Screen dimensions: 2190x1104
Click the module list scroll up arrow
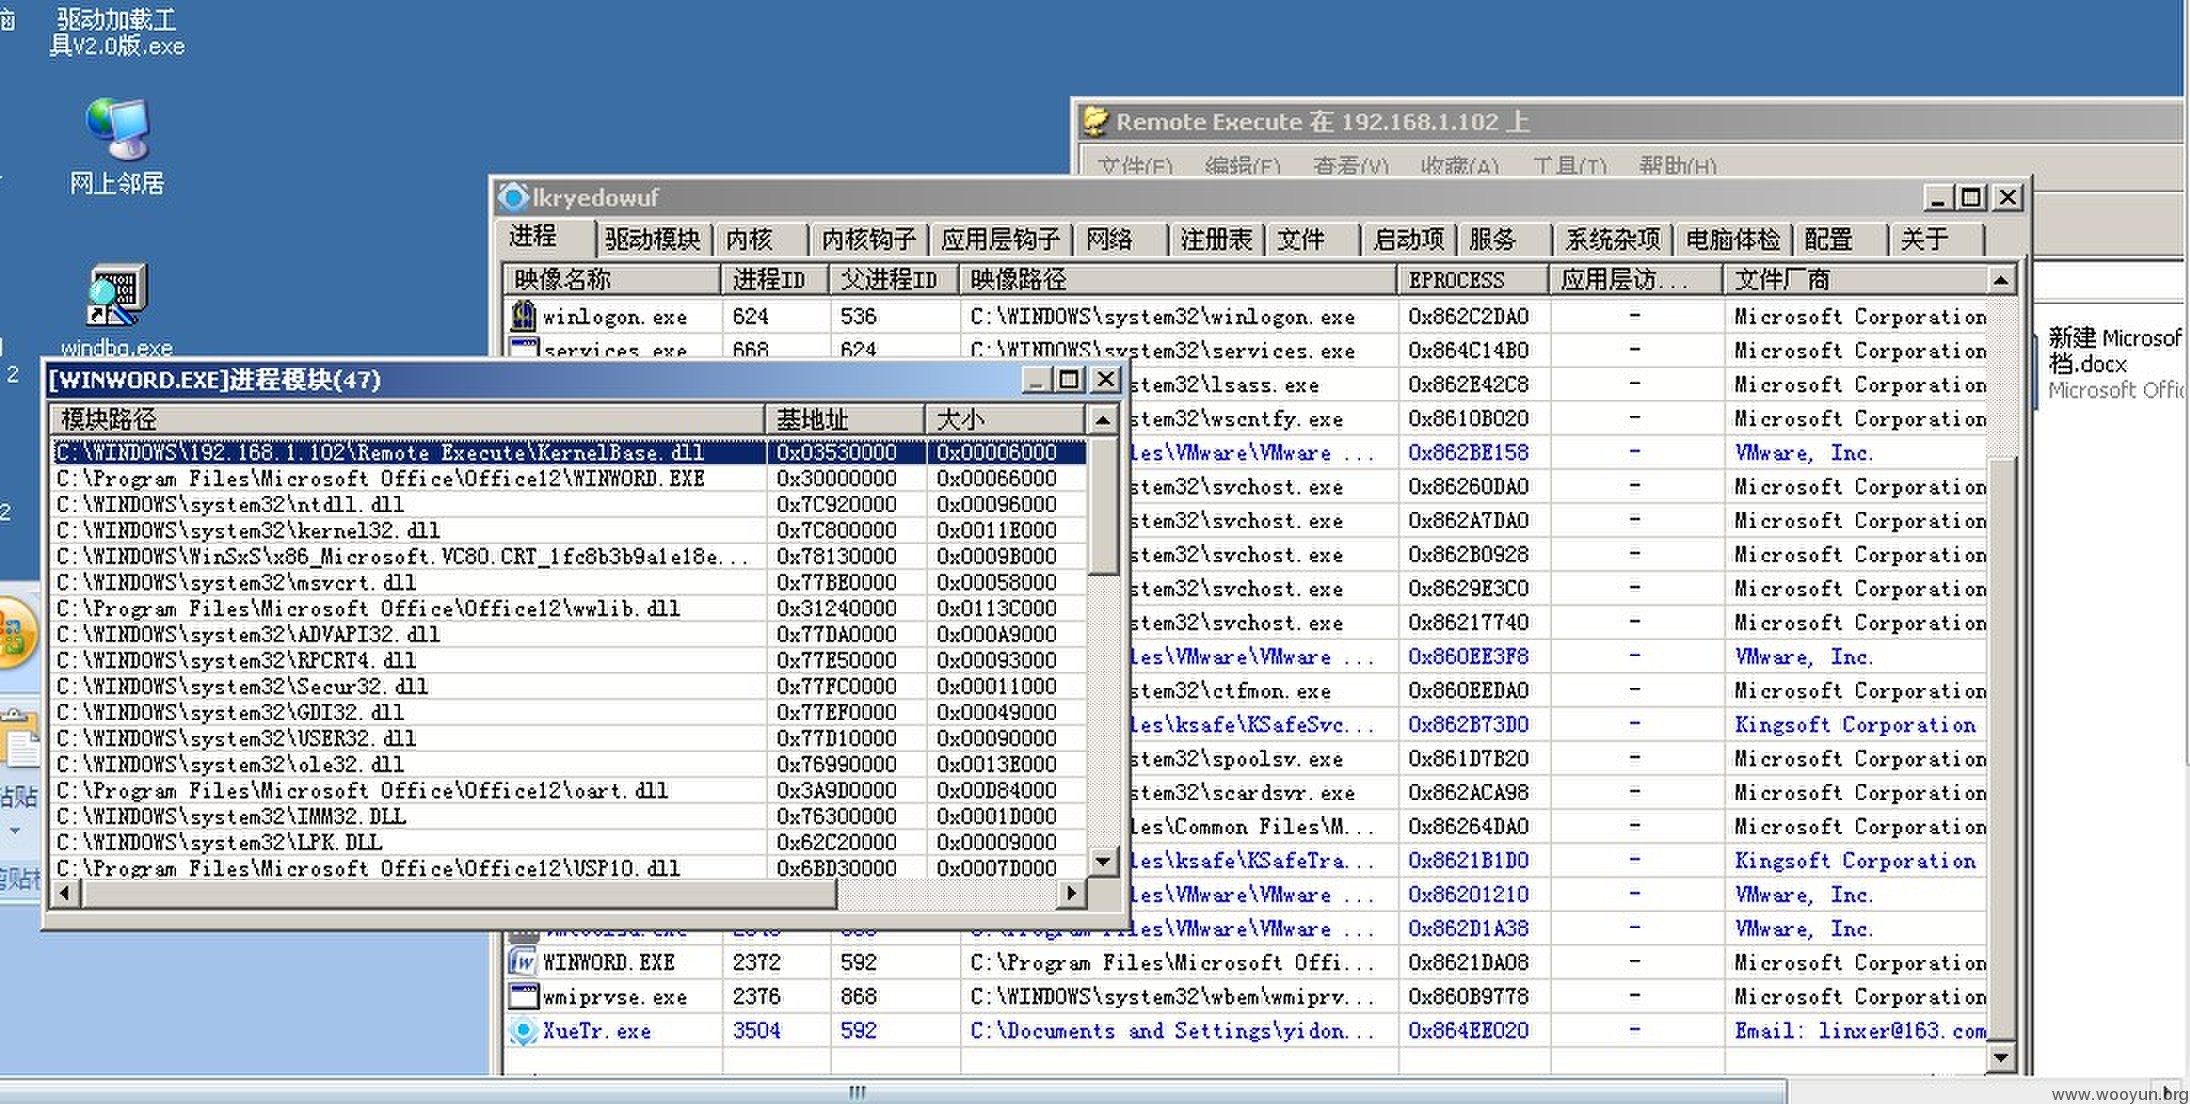(x=1102, y=420)
